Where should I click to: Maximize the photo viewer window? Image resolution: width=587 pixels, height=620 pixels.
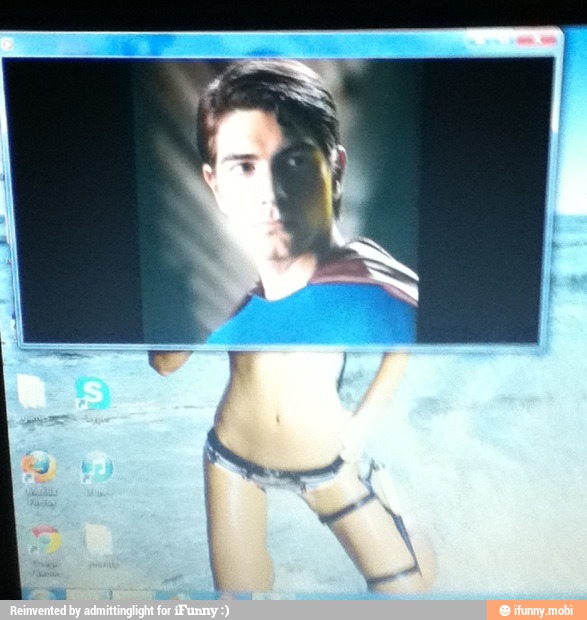coord(504,40)
